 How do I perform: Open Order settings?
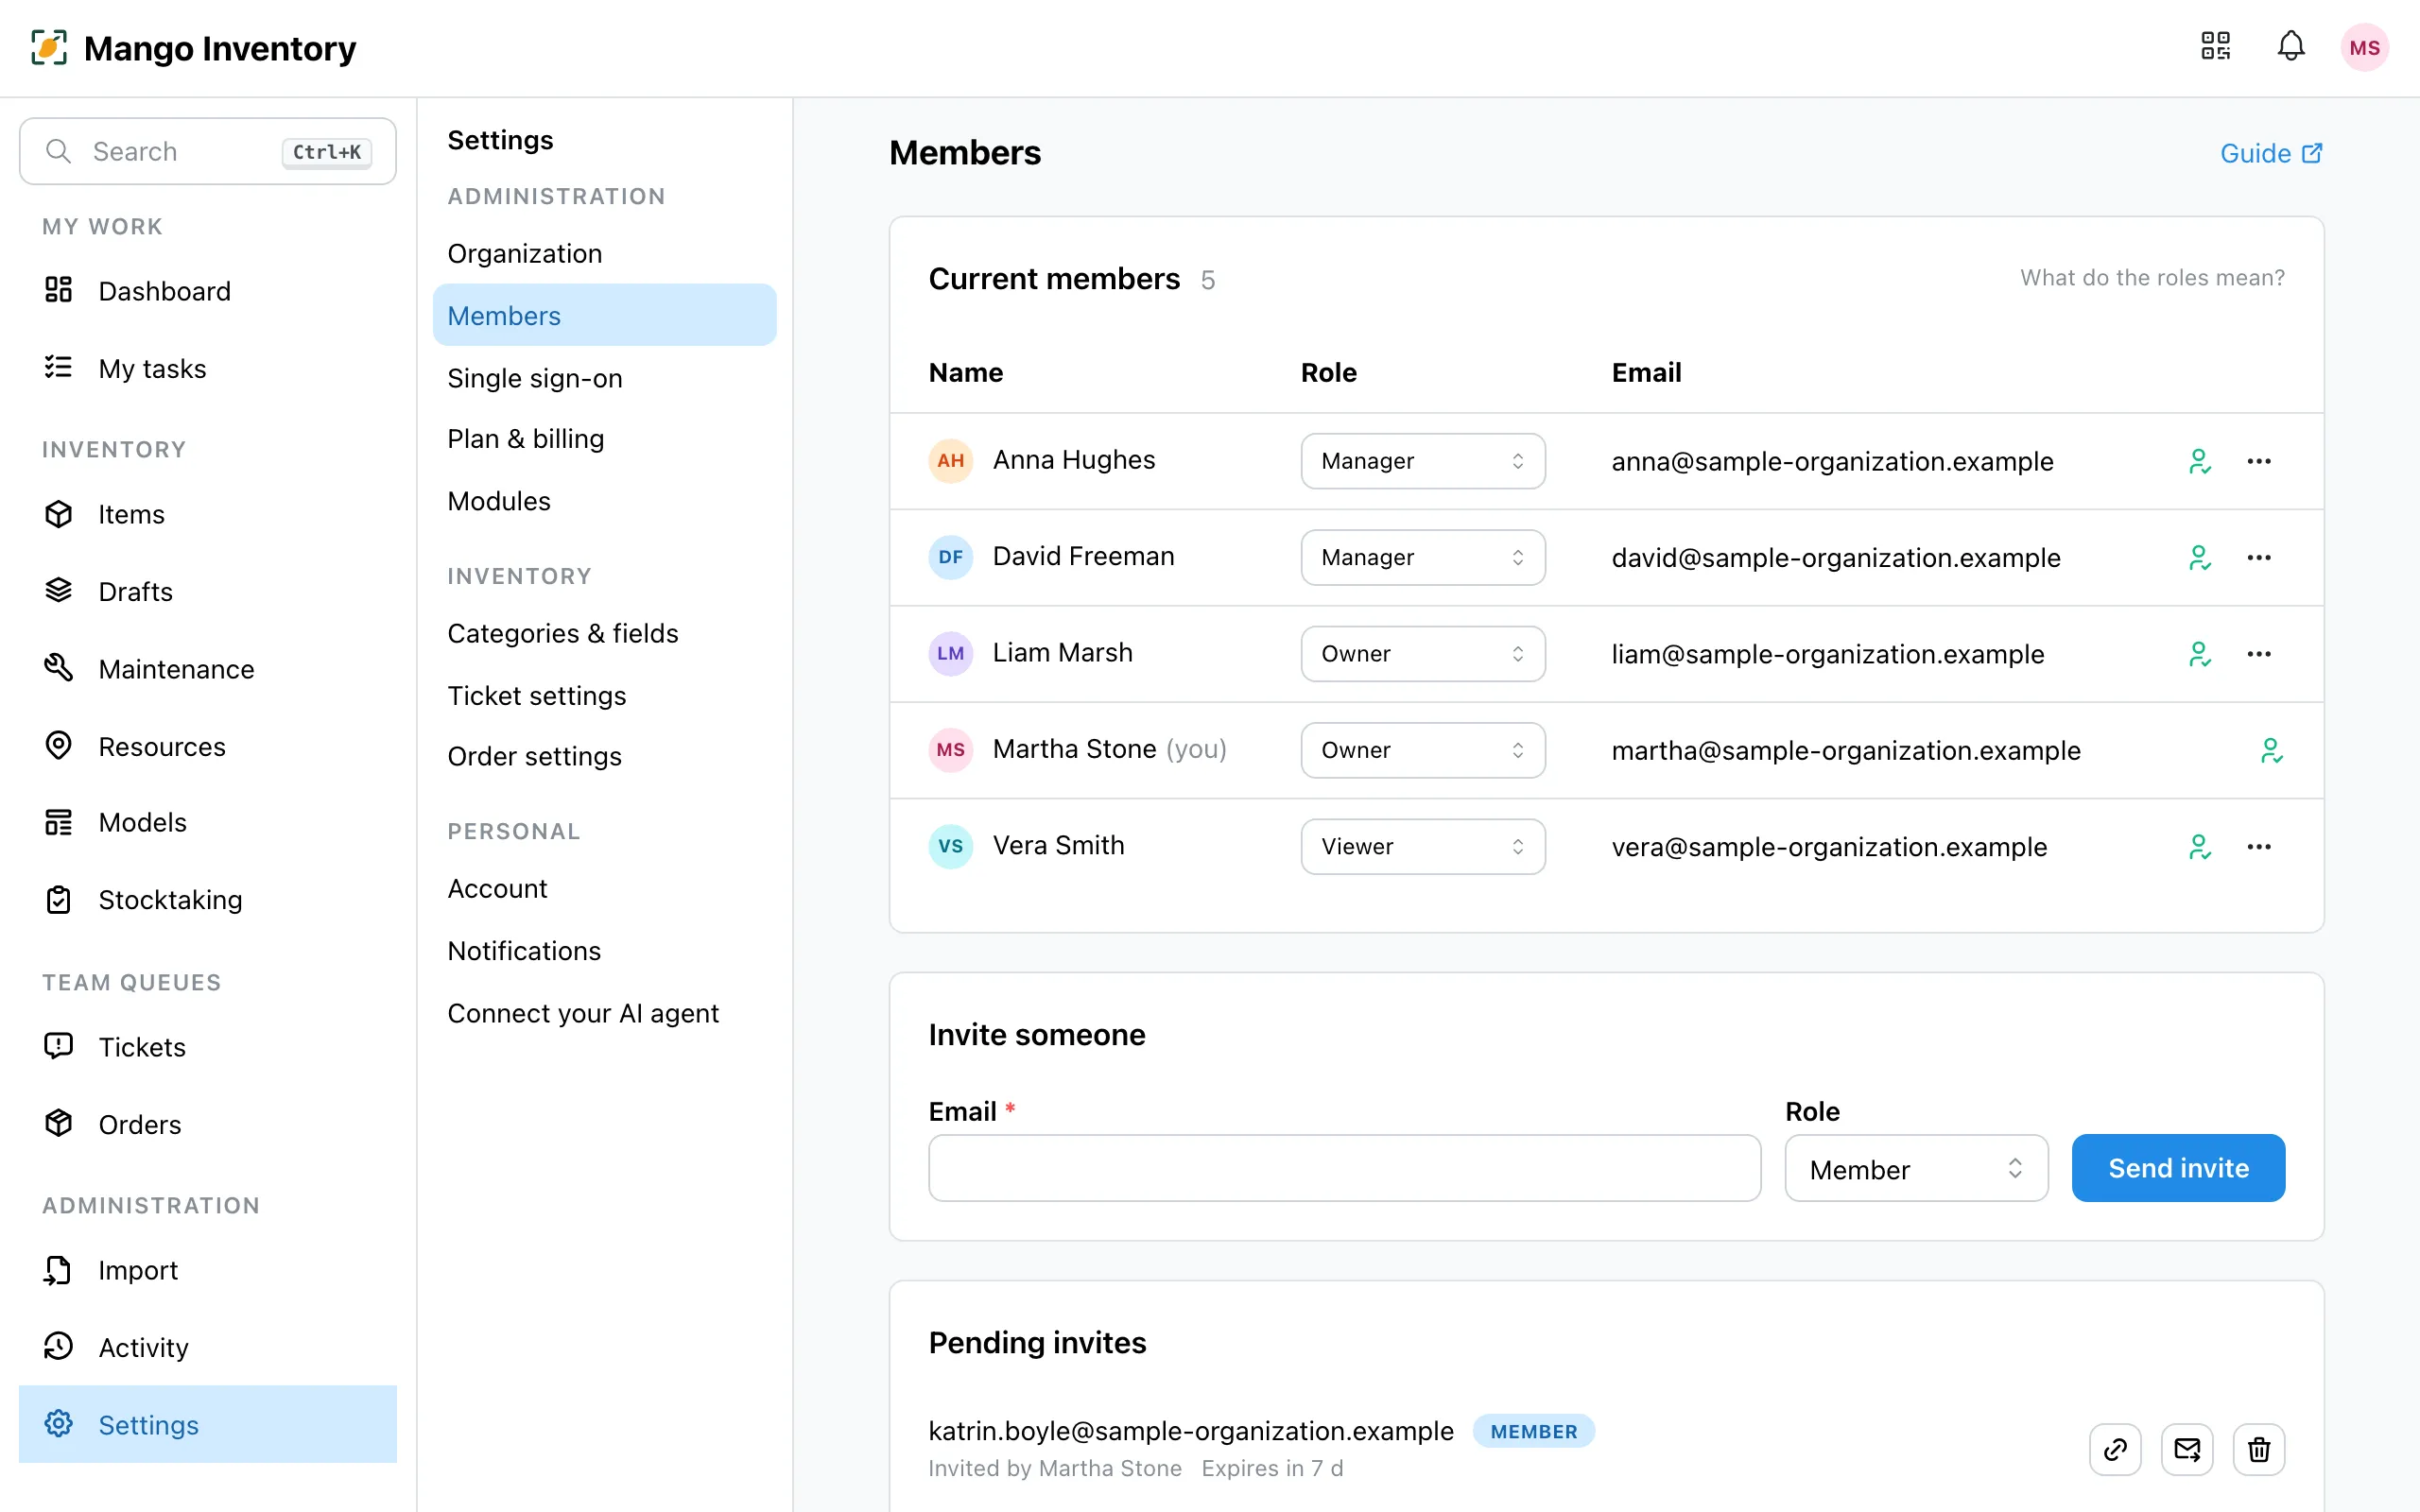[604, 756]
